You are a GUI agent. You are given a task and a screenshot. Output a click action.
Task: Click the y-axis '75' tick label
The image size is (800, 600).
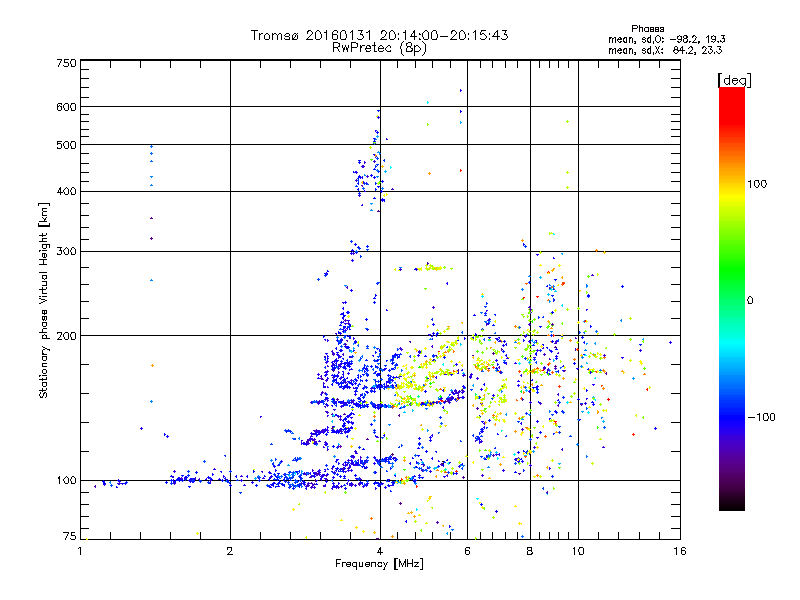[x=70, y=536]
